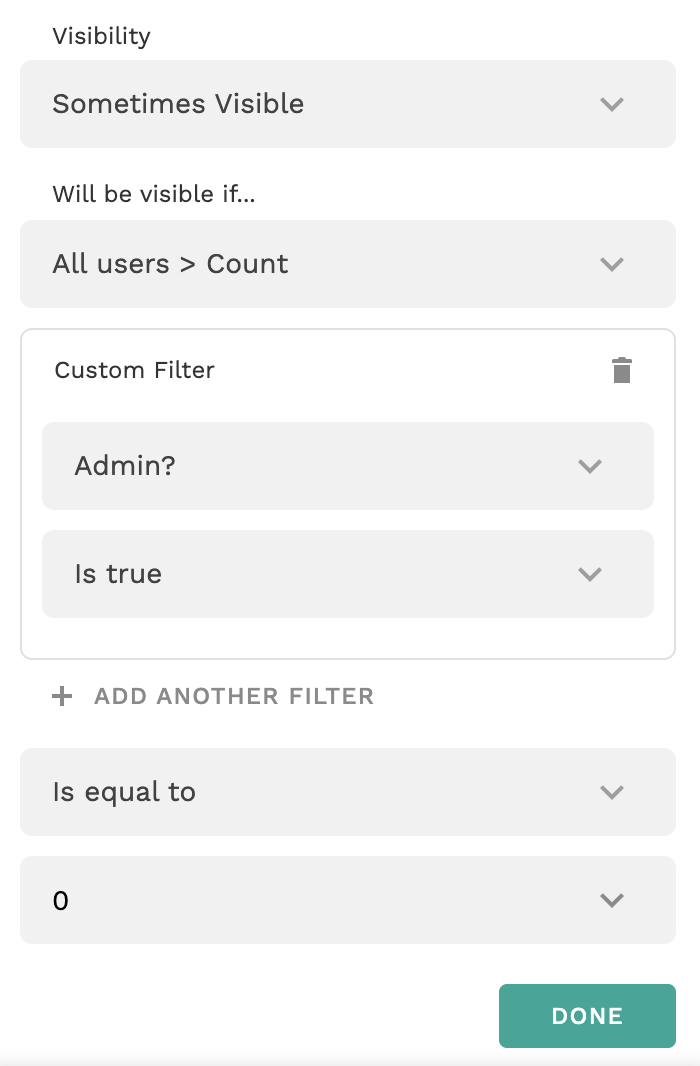Change the Is true condition dropdown
The image size is (700, 1066).
point(300,574)
